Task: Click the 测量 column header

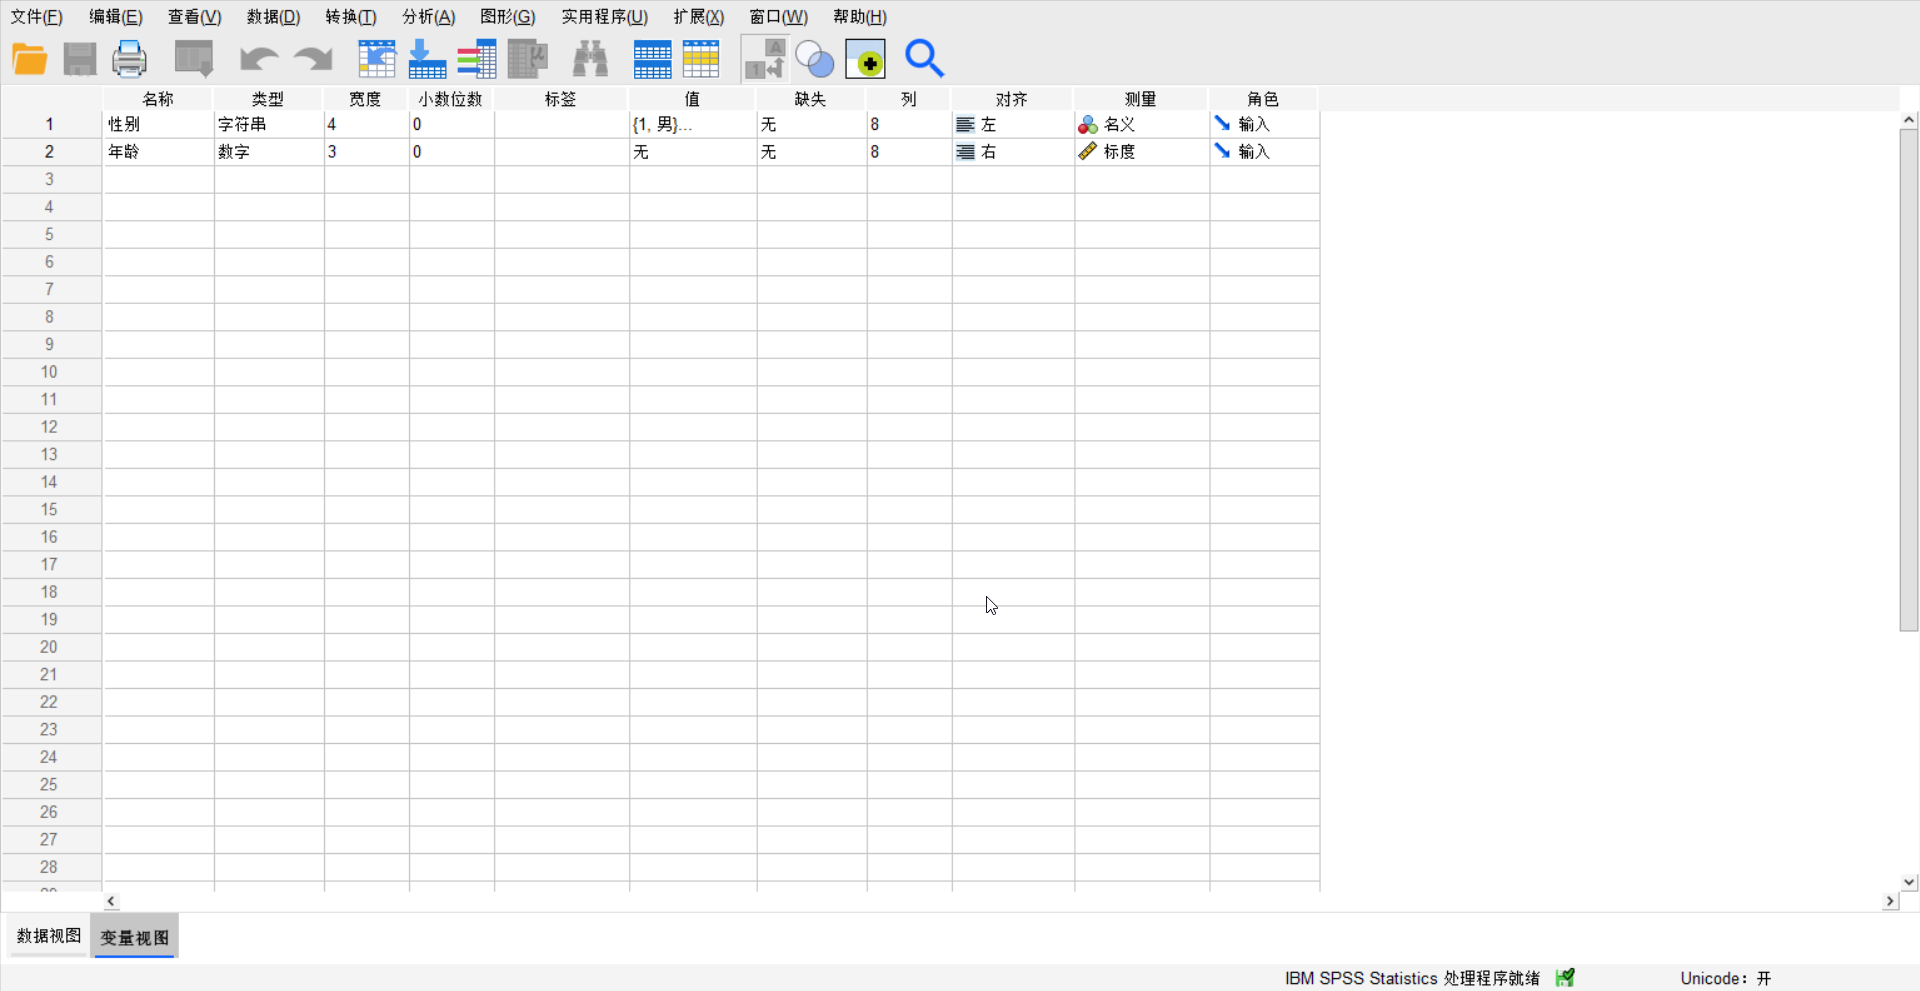Action: point(1141,99)
